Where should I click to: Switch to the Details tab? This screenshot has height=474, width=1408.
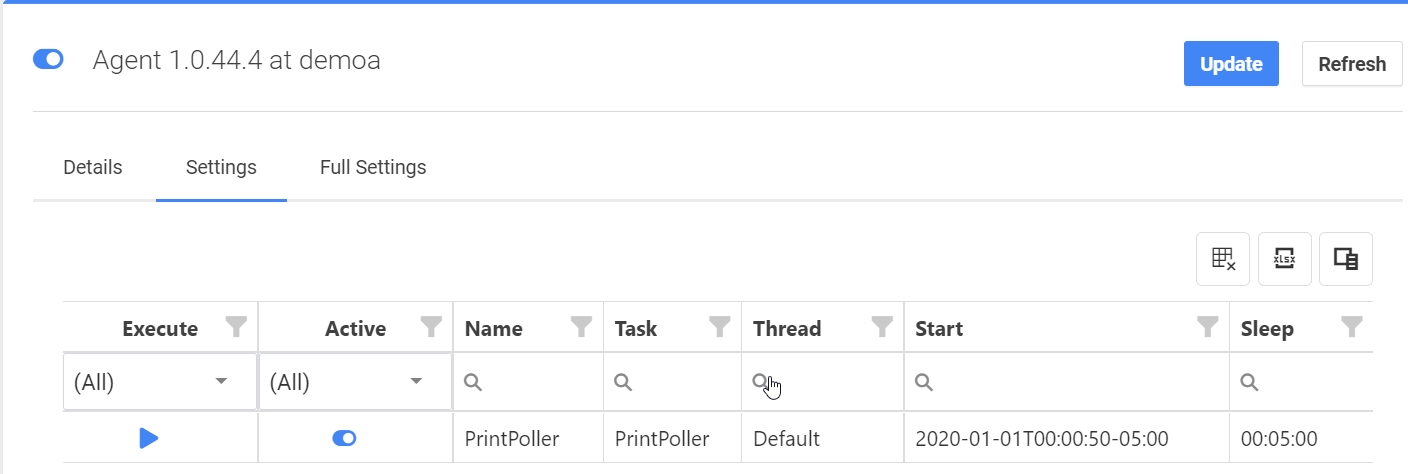pyautogui.click(x=93, y=168)
